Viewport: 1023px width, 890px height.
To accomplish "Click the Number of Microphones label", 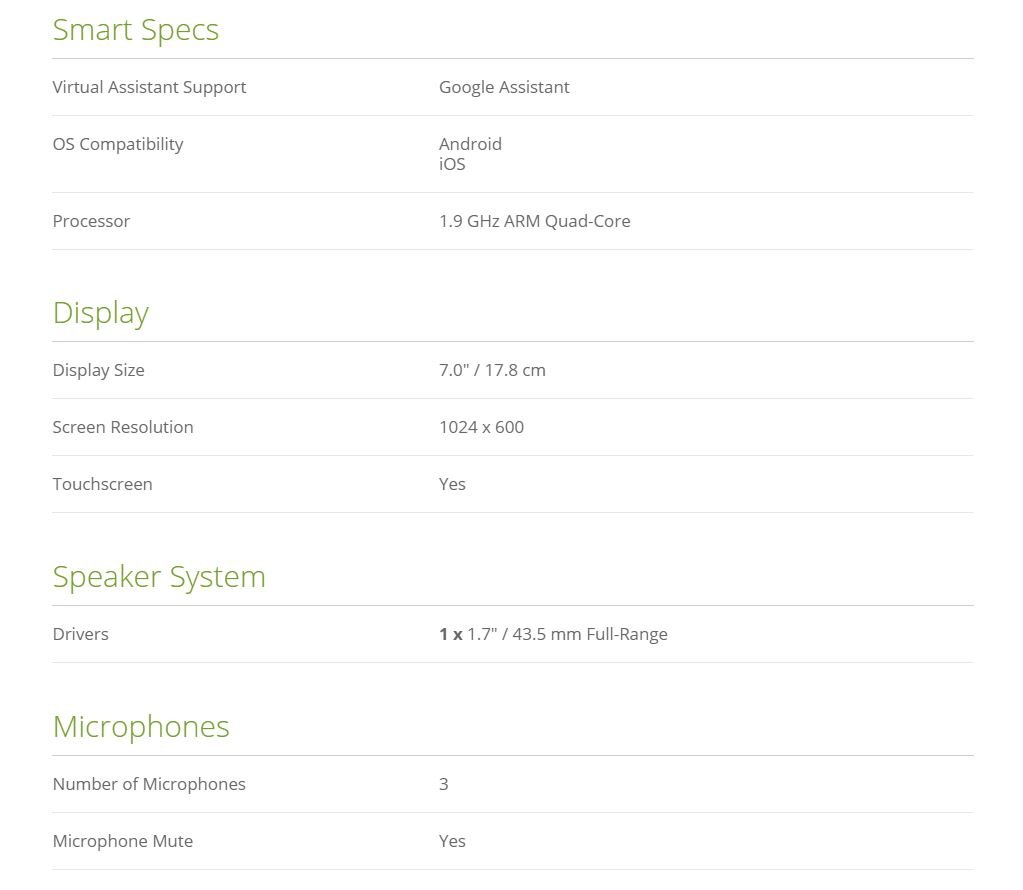I will 149,784.
